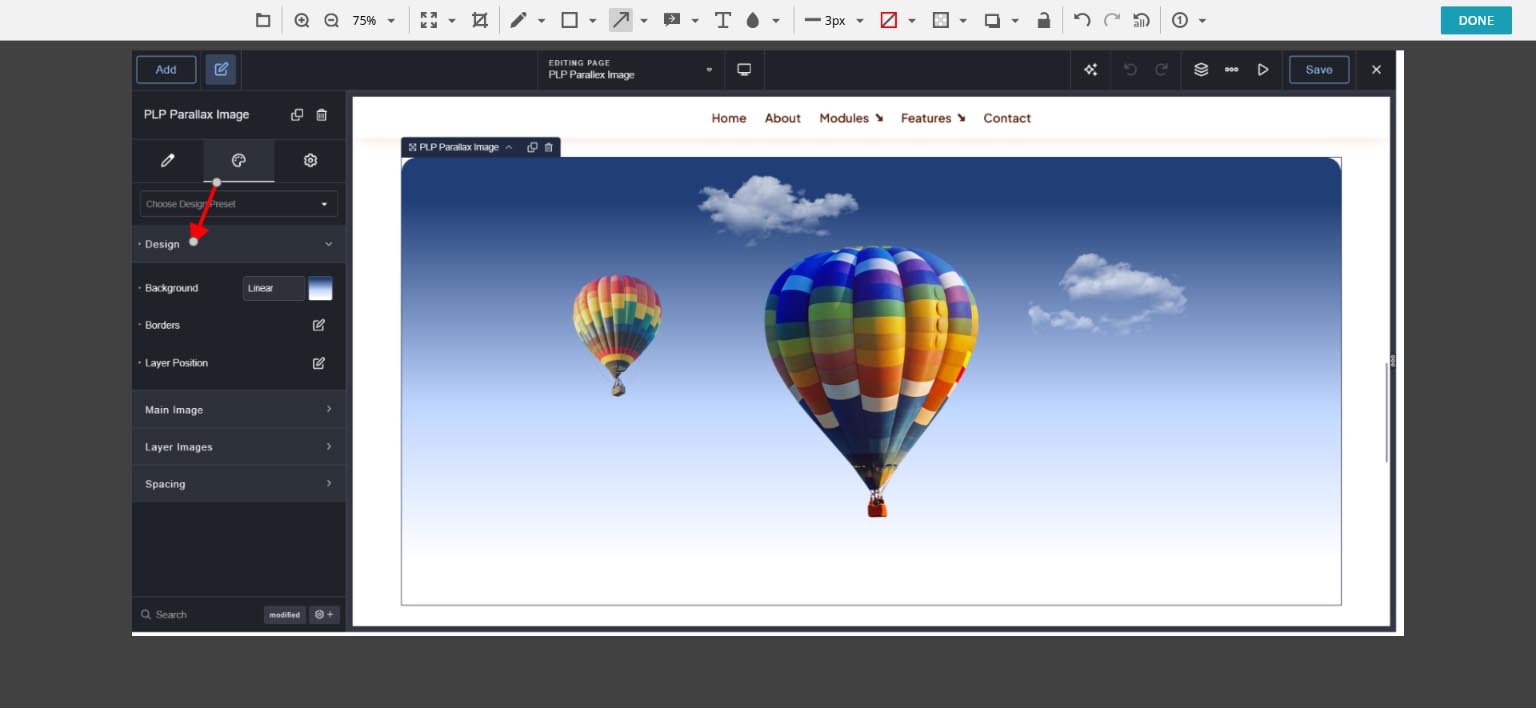Open the Arrow tool options arrow
The height and width of the screenshot is (708, 1536).
point(644,20)
